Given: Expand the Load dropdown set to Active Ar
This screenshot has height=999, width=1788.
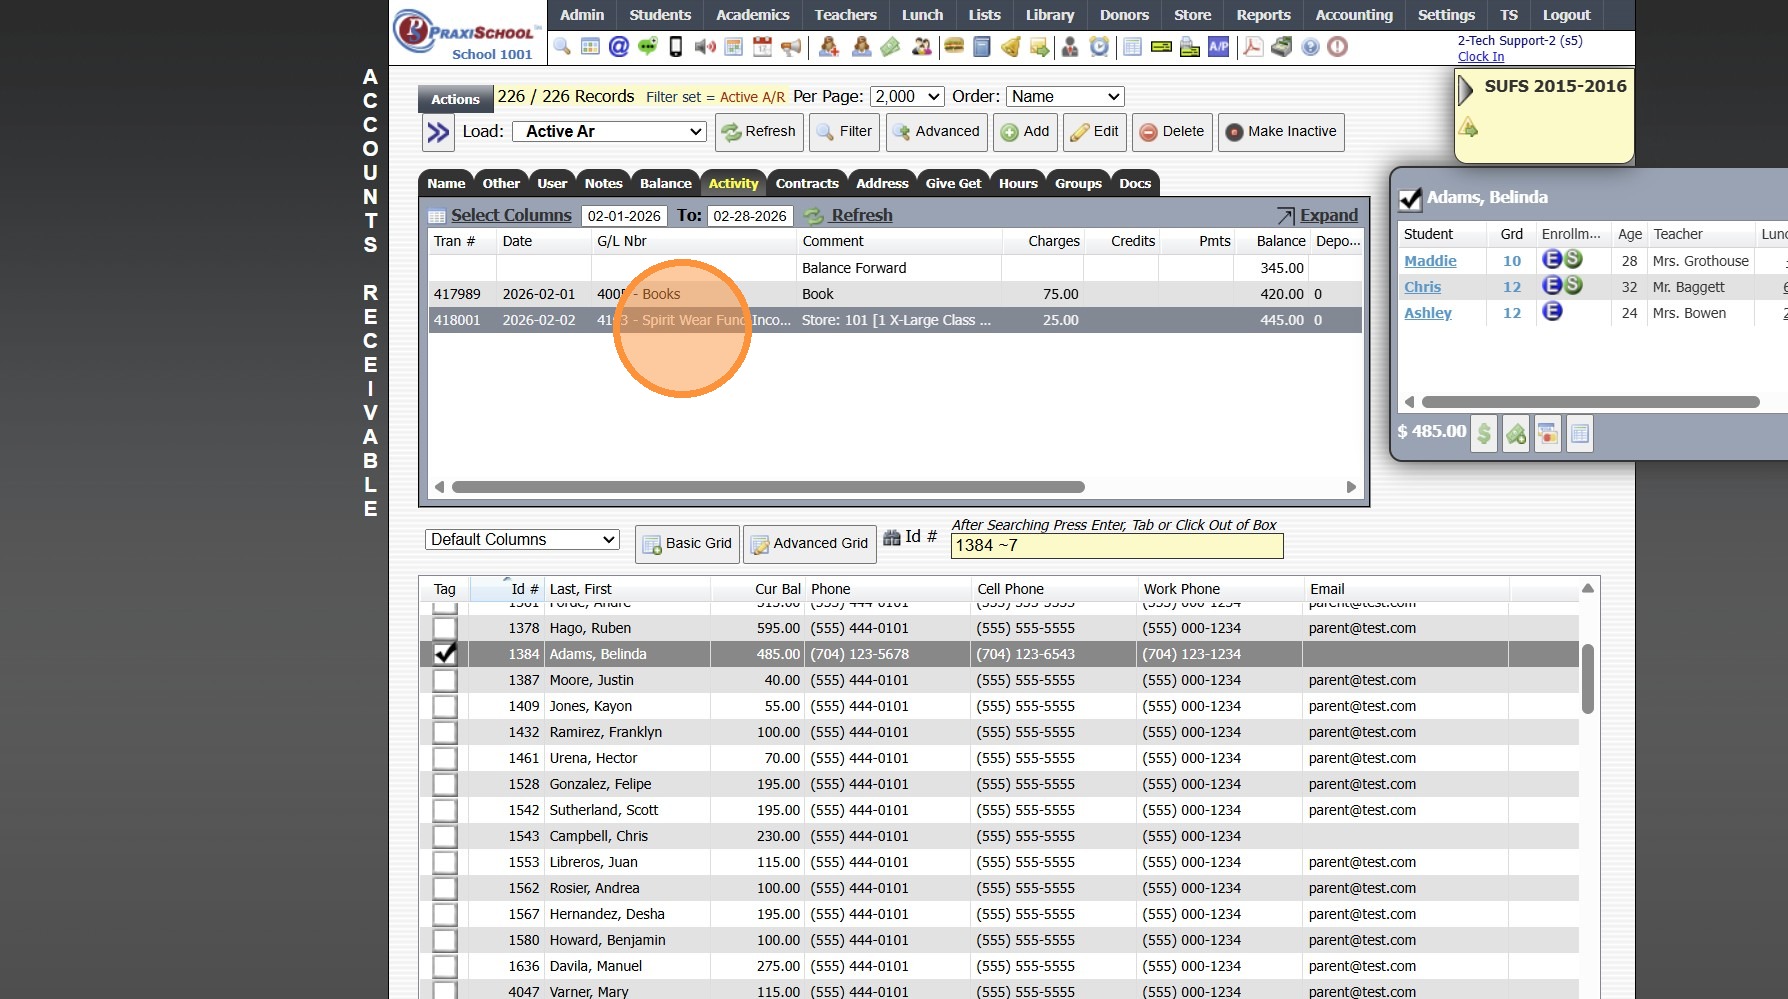Looking at the screenshot, I should (x=609, y=132).
